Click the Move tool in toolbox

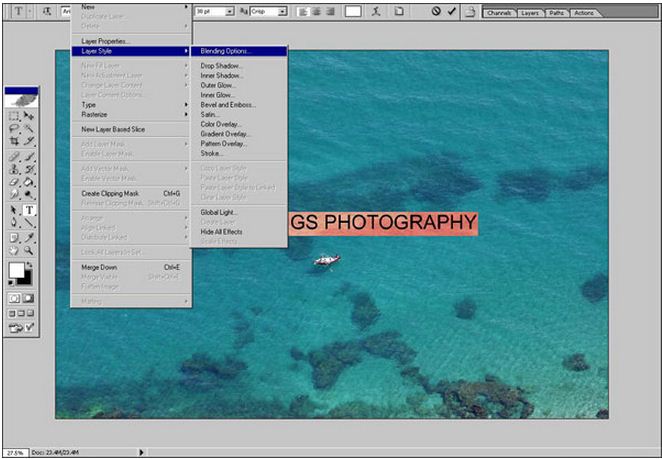click(30, 116)
